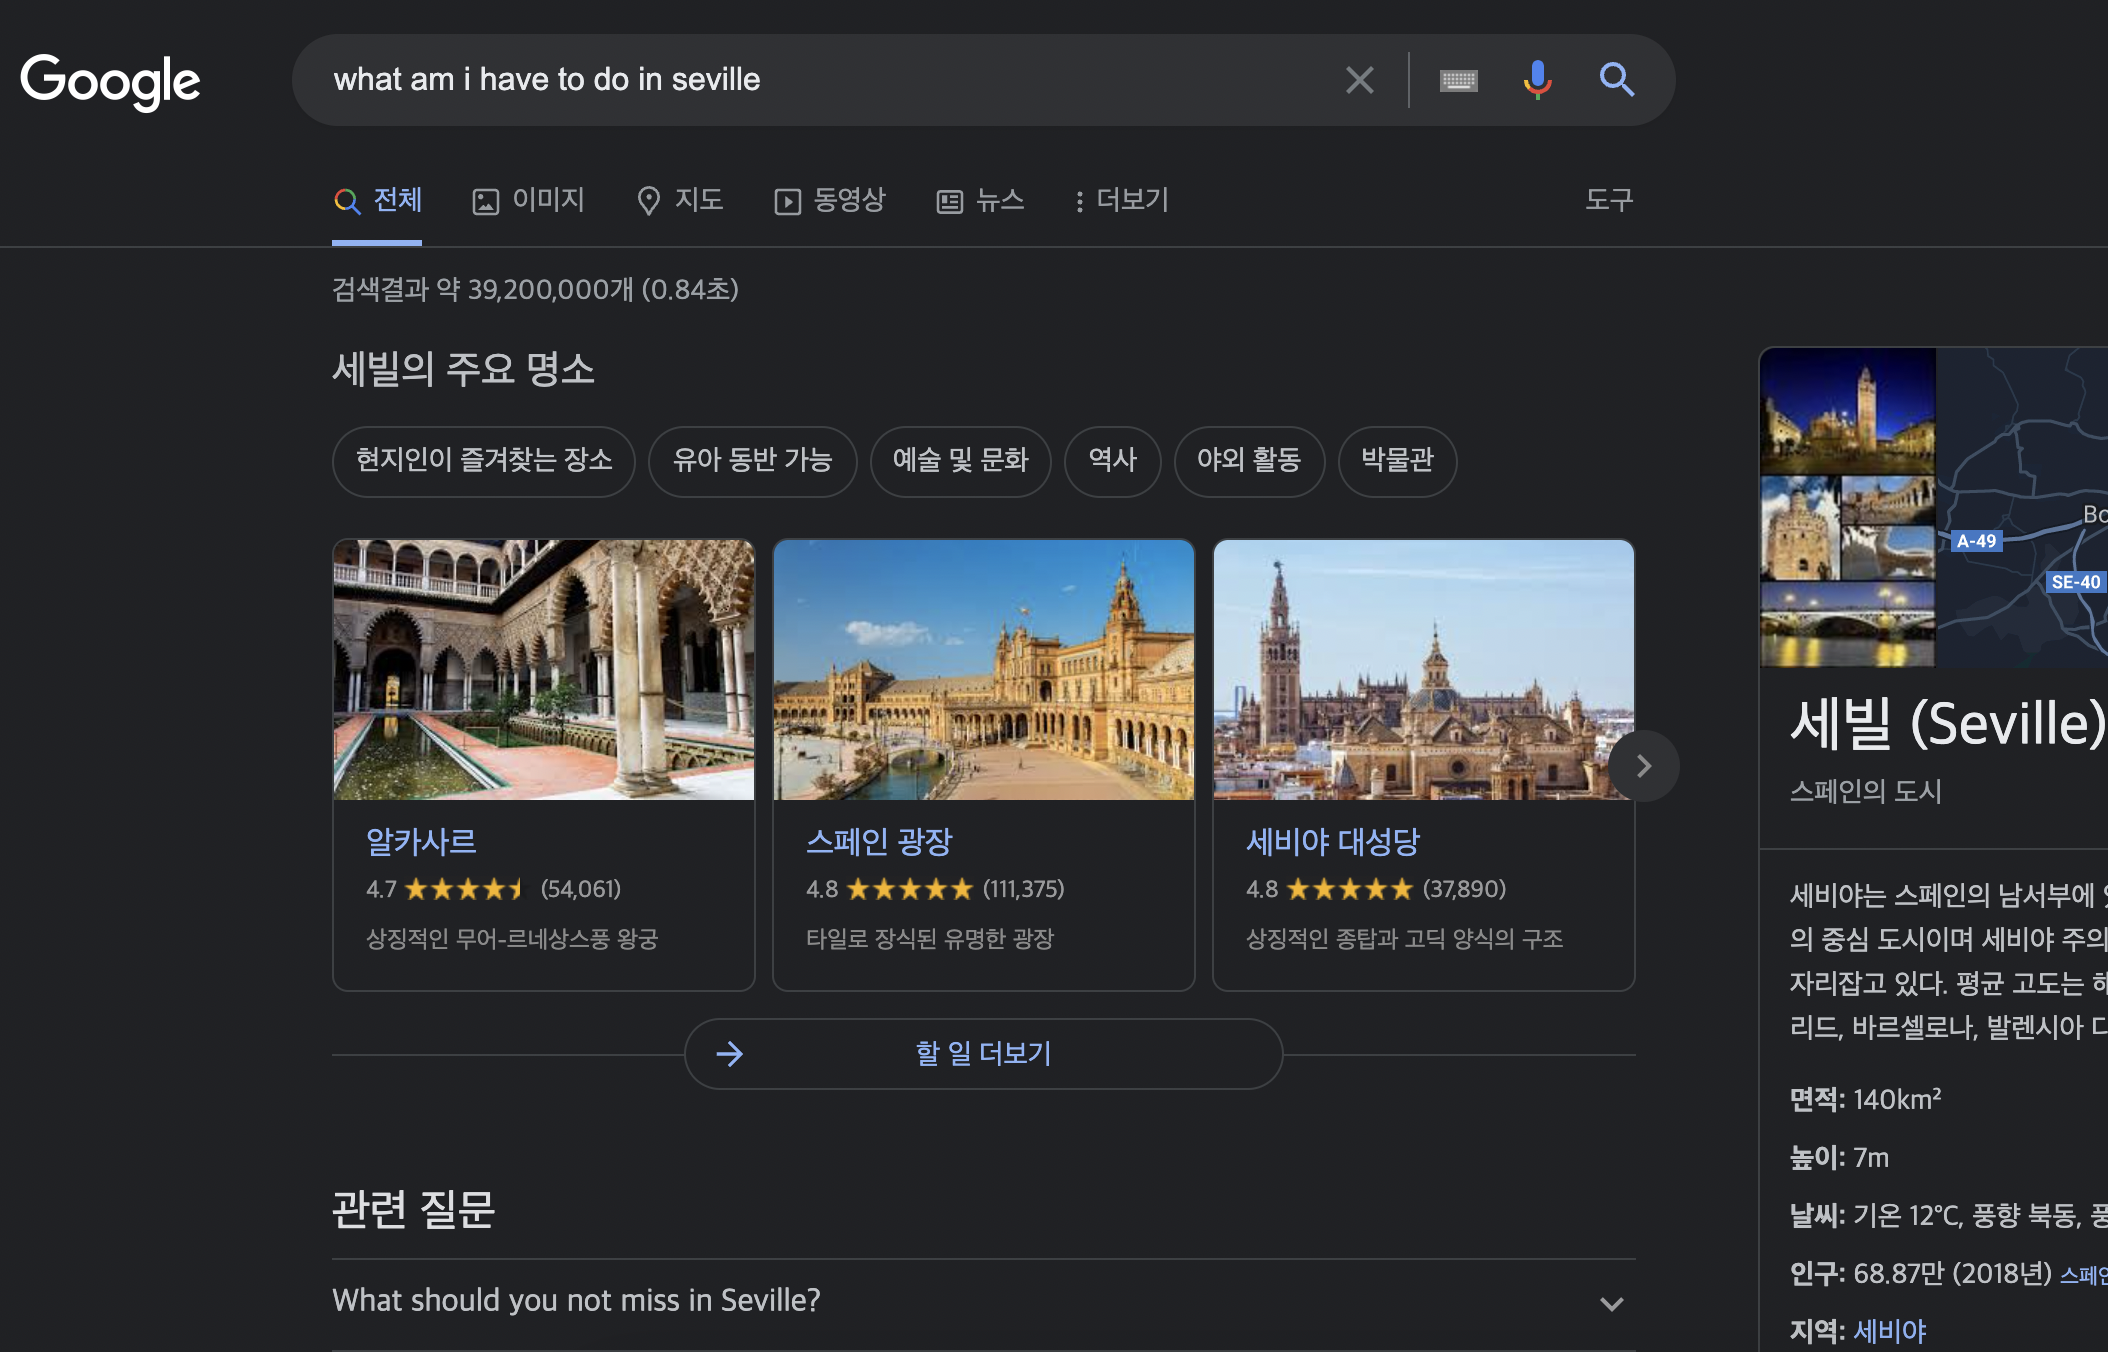Show next attractions with the carousel arrow
Screen dimensions: 2108x1352
pyautogui.click(x=1643, y=766)
